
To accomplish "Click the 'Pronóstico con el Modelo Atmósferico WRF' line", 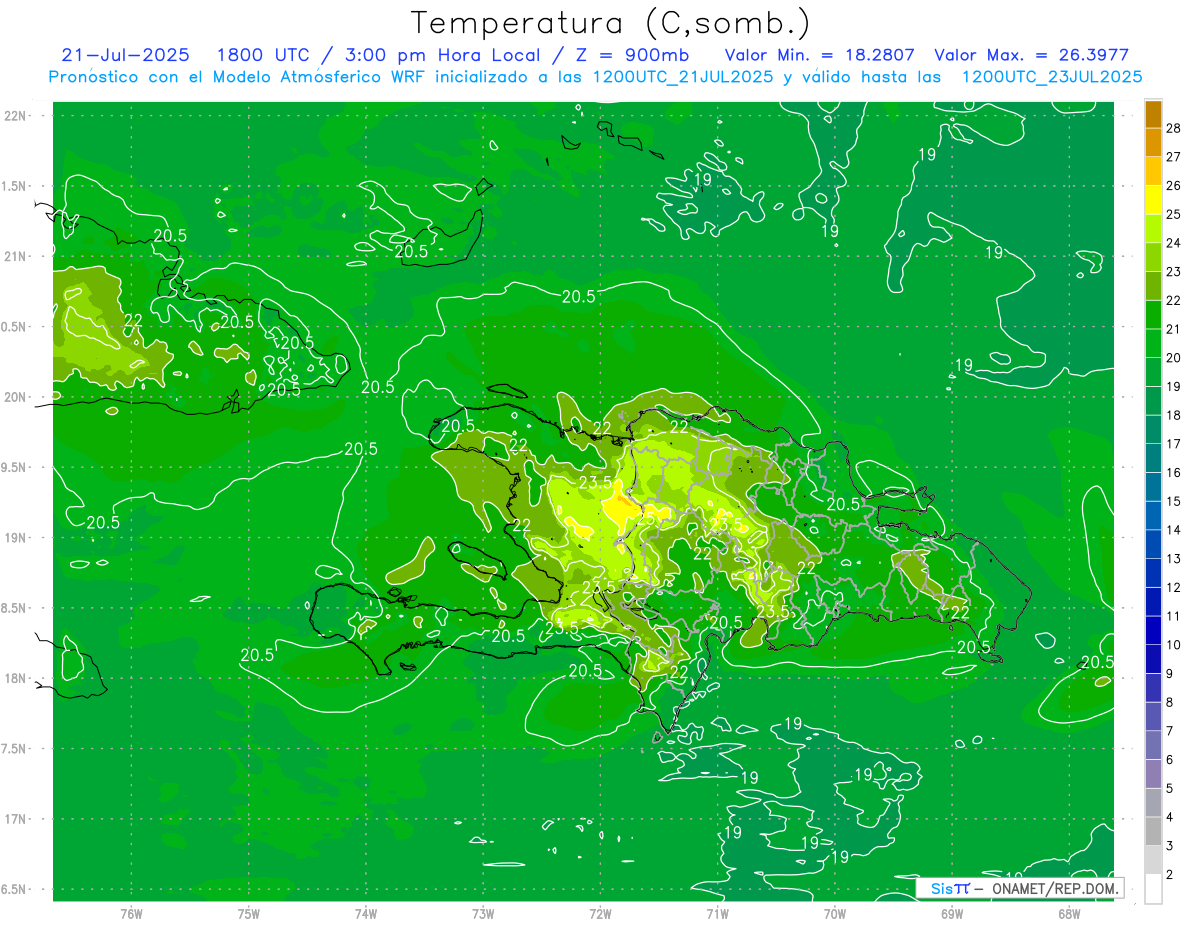I will point(237,76).
